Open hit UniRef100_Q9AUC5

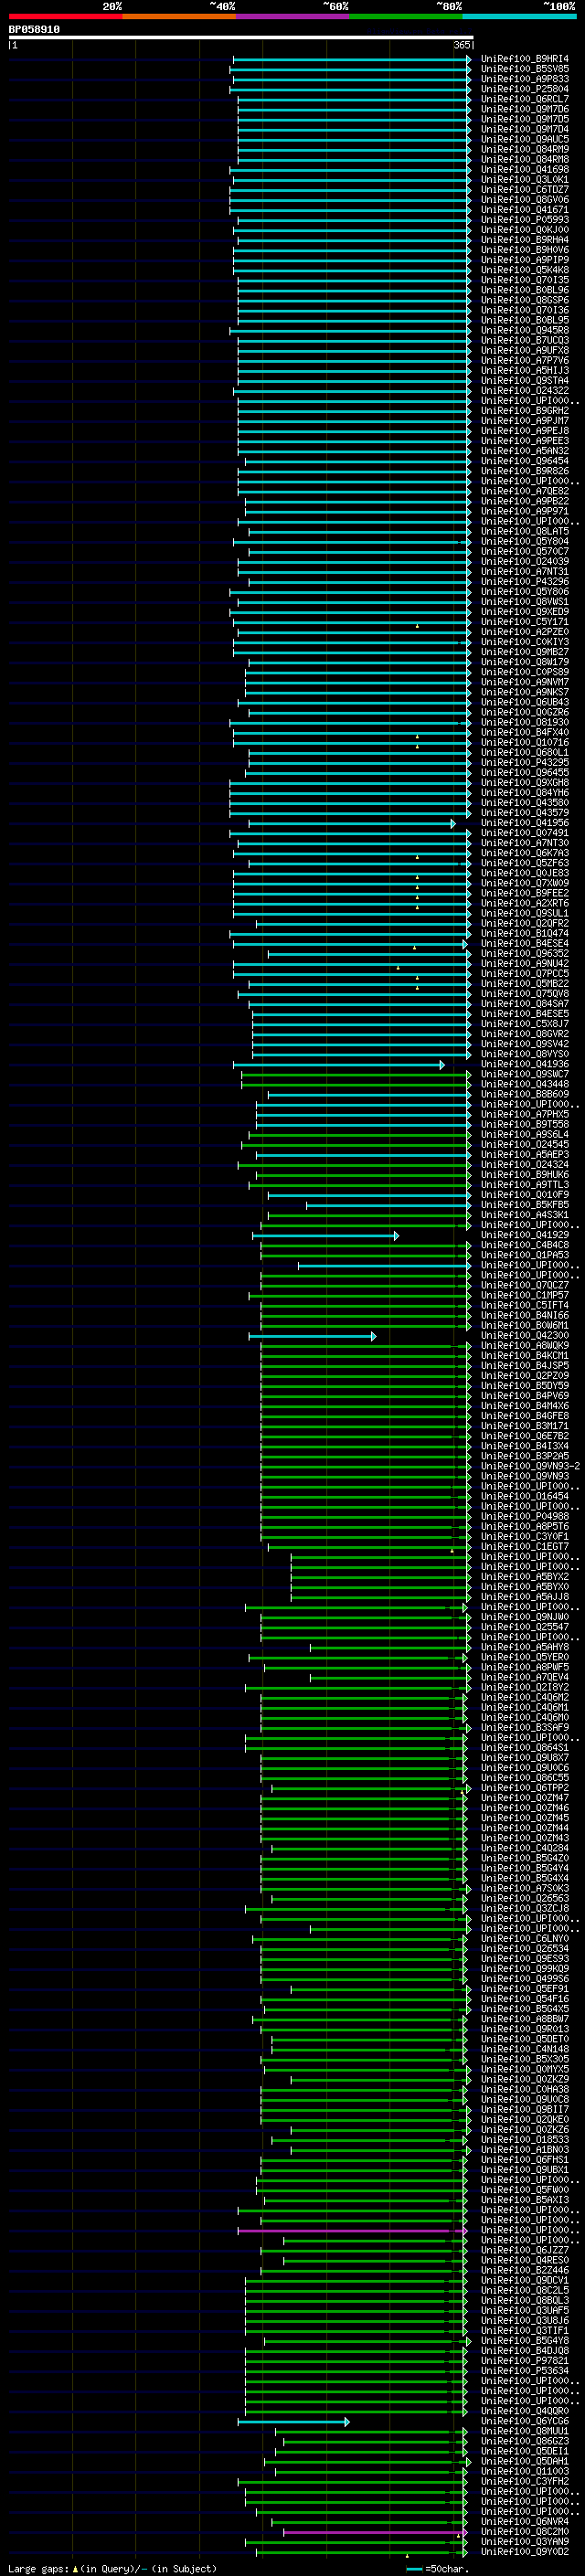[525, 139]
